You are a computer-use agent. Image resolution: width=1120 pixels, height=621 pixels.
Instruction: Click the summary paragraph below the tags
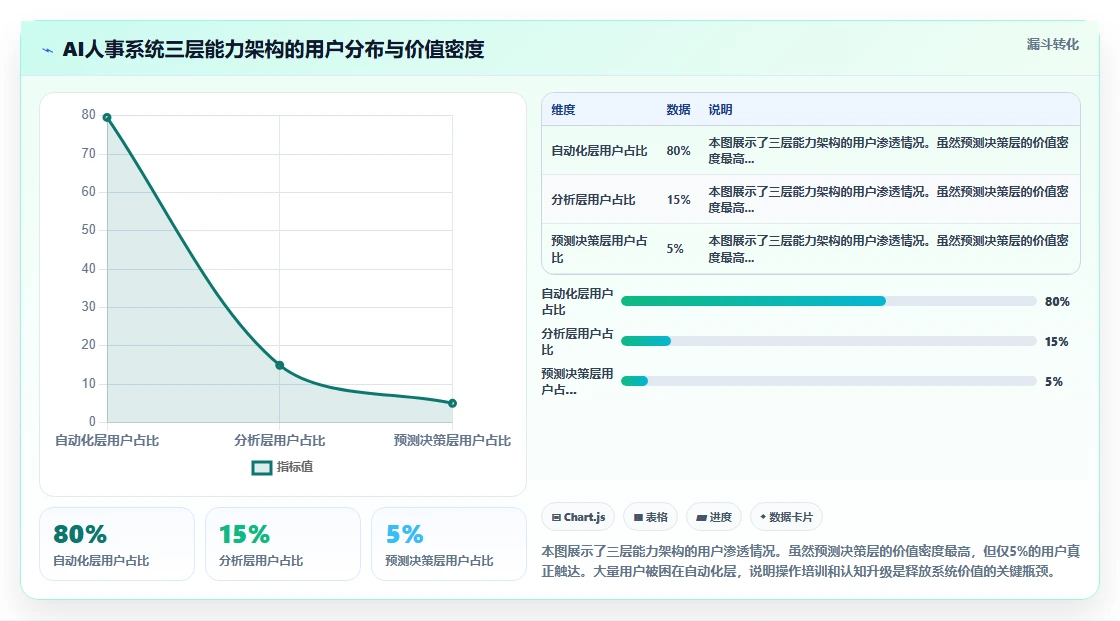click(811, 561)
